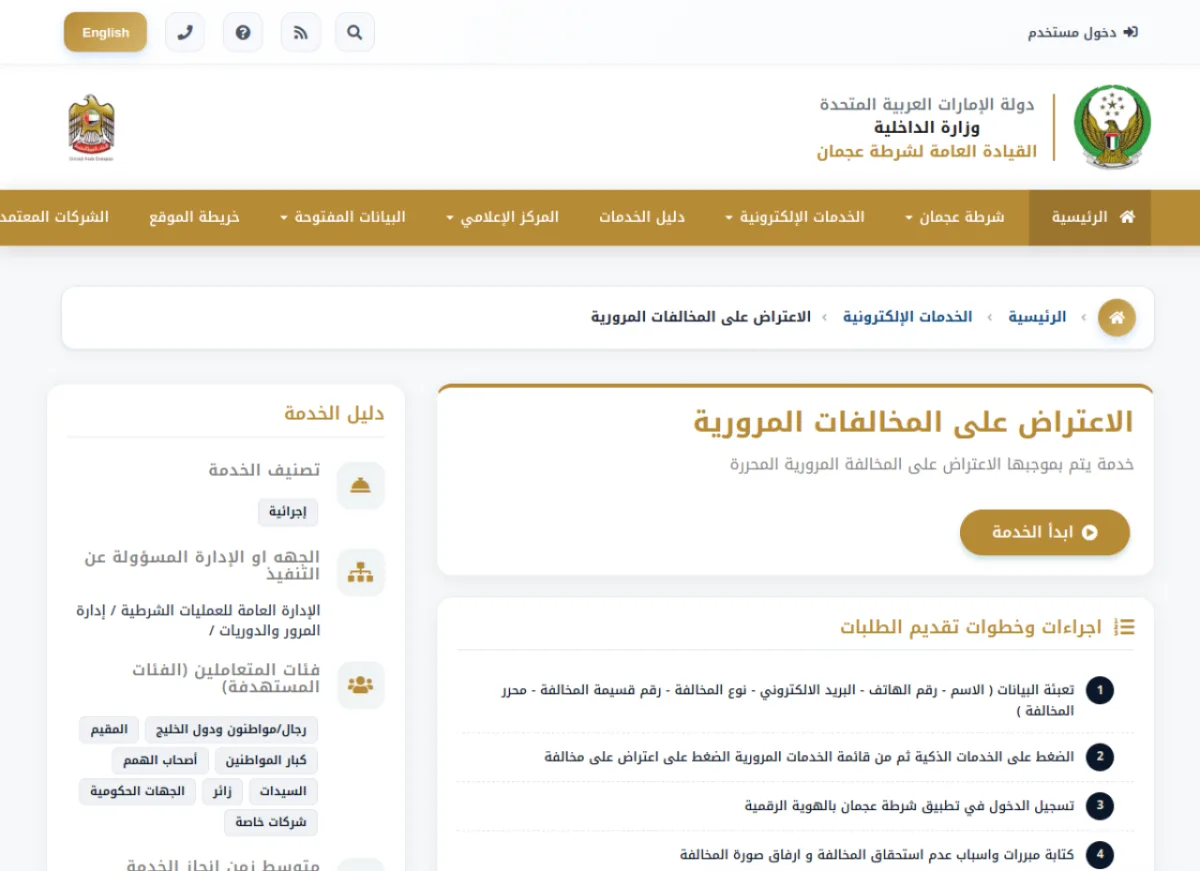Screen dimensions: 1200x871
Task: Click step 2 number badge
Action: [1100, 757]
